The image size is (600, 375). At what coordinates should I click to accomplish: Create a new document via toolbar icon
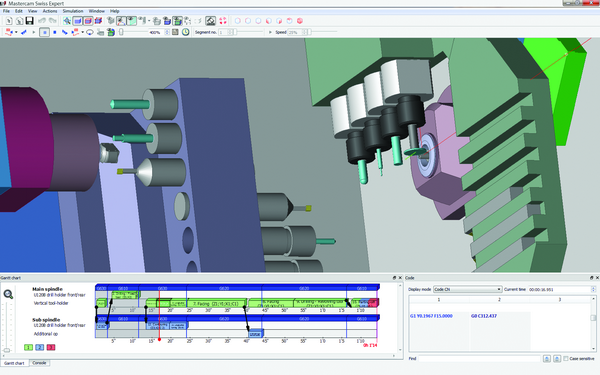(8, 21)
